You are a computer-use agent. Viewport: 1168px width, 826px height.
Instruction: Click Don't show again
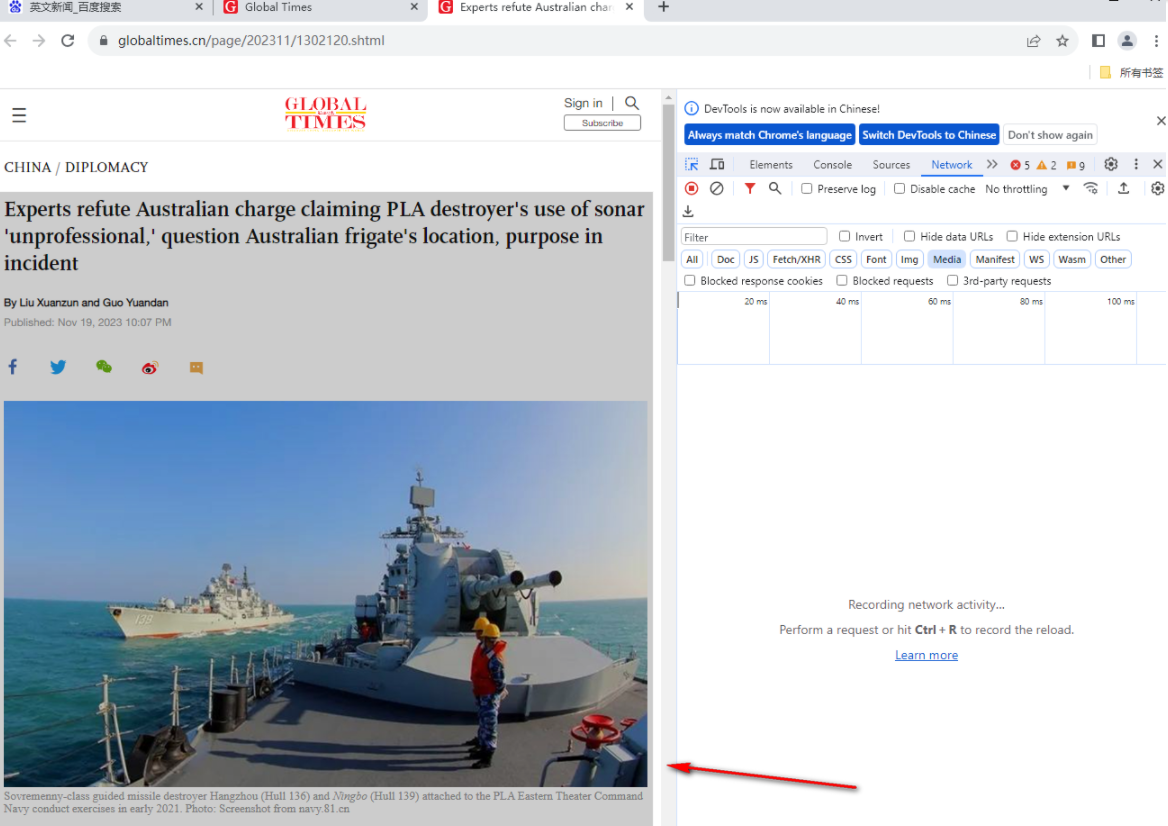tap(1050, 135)
